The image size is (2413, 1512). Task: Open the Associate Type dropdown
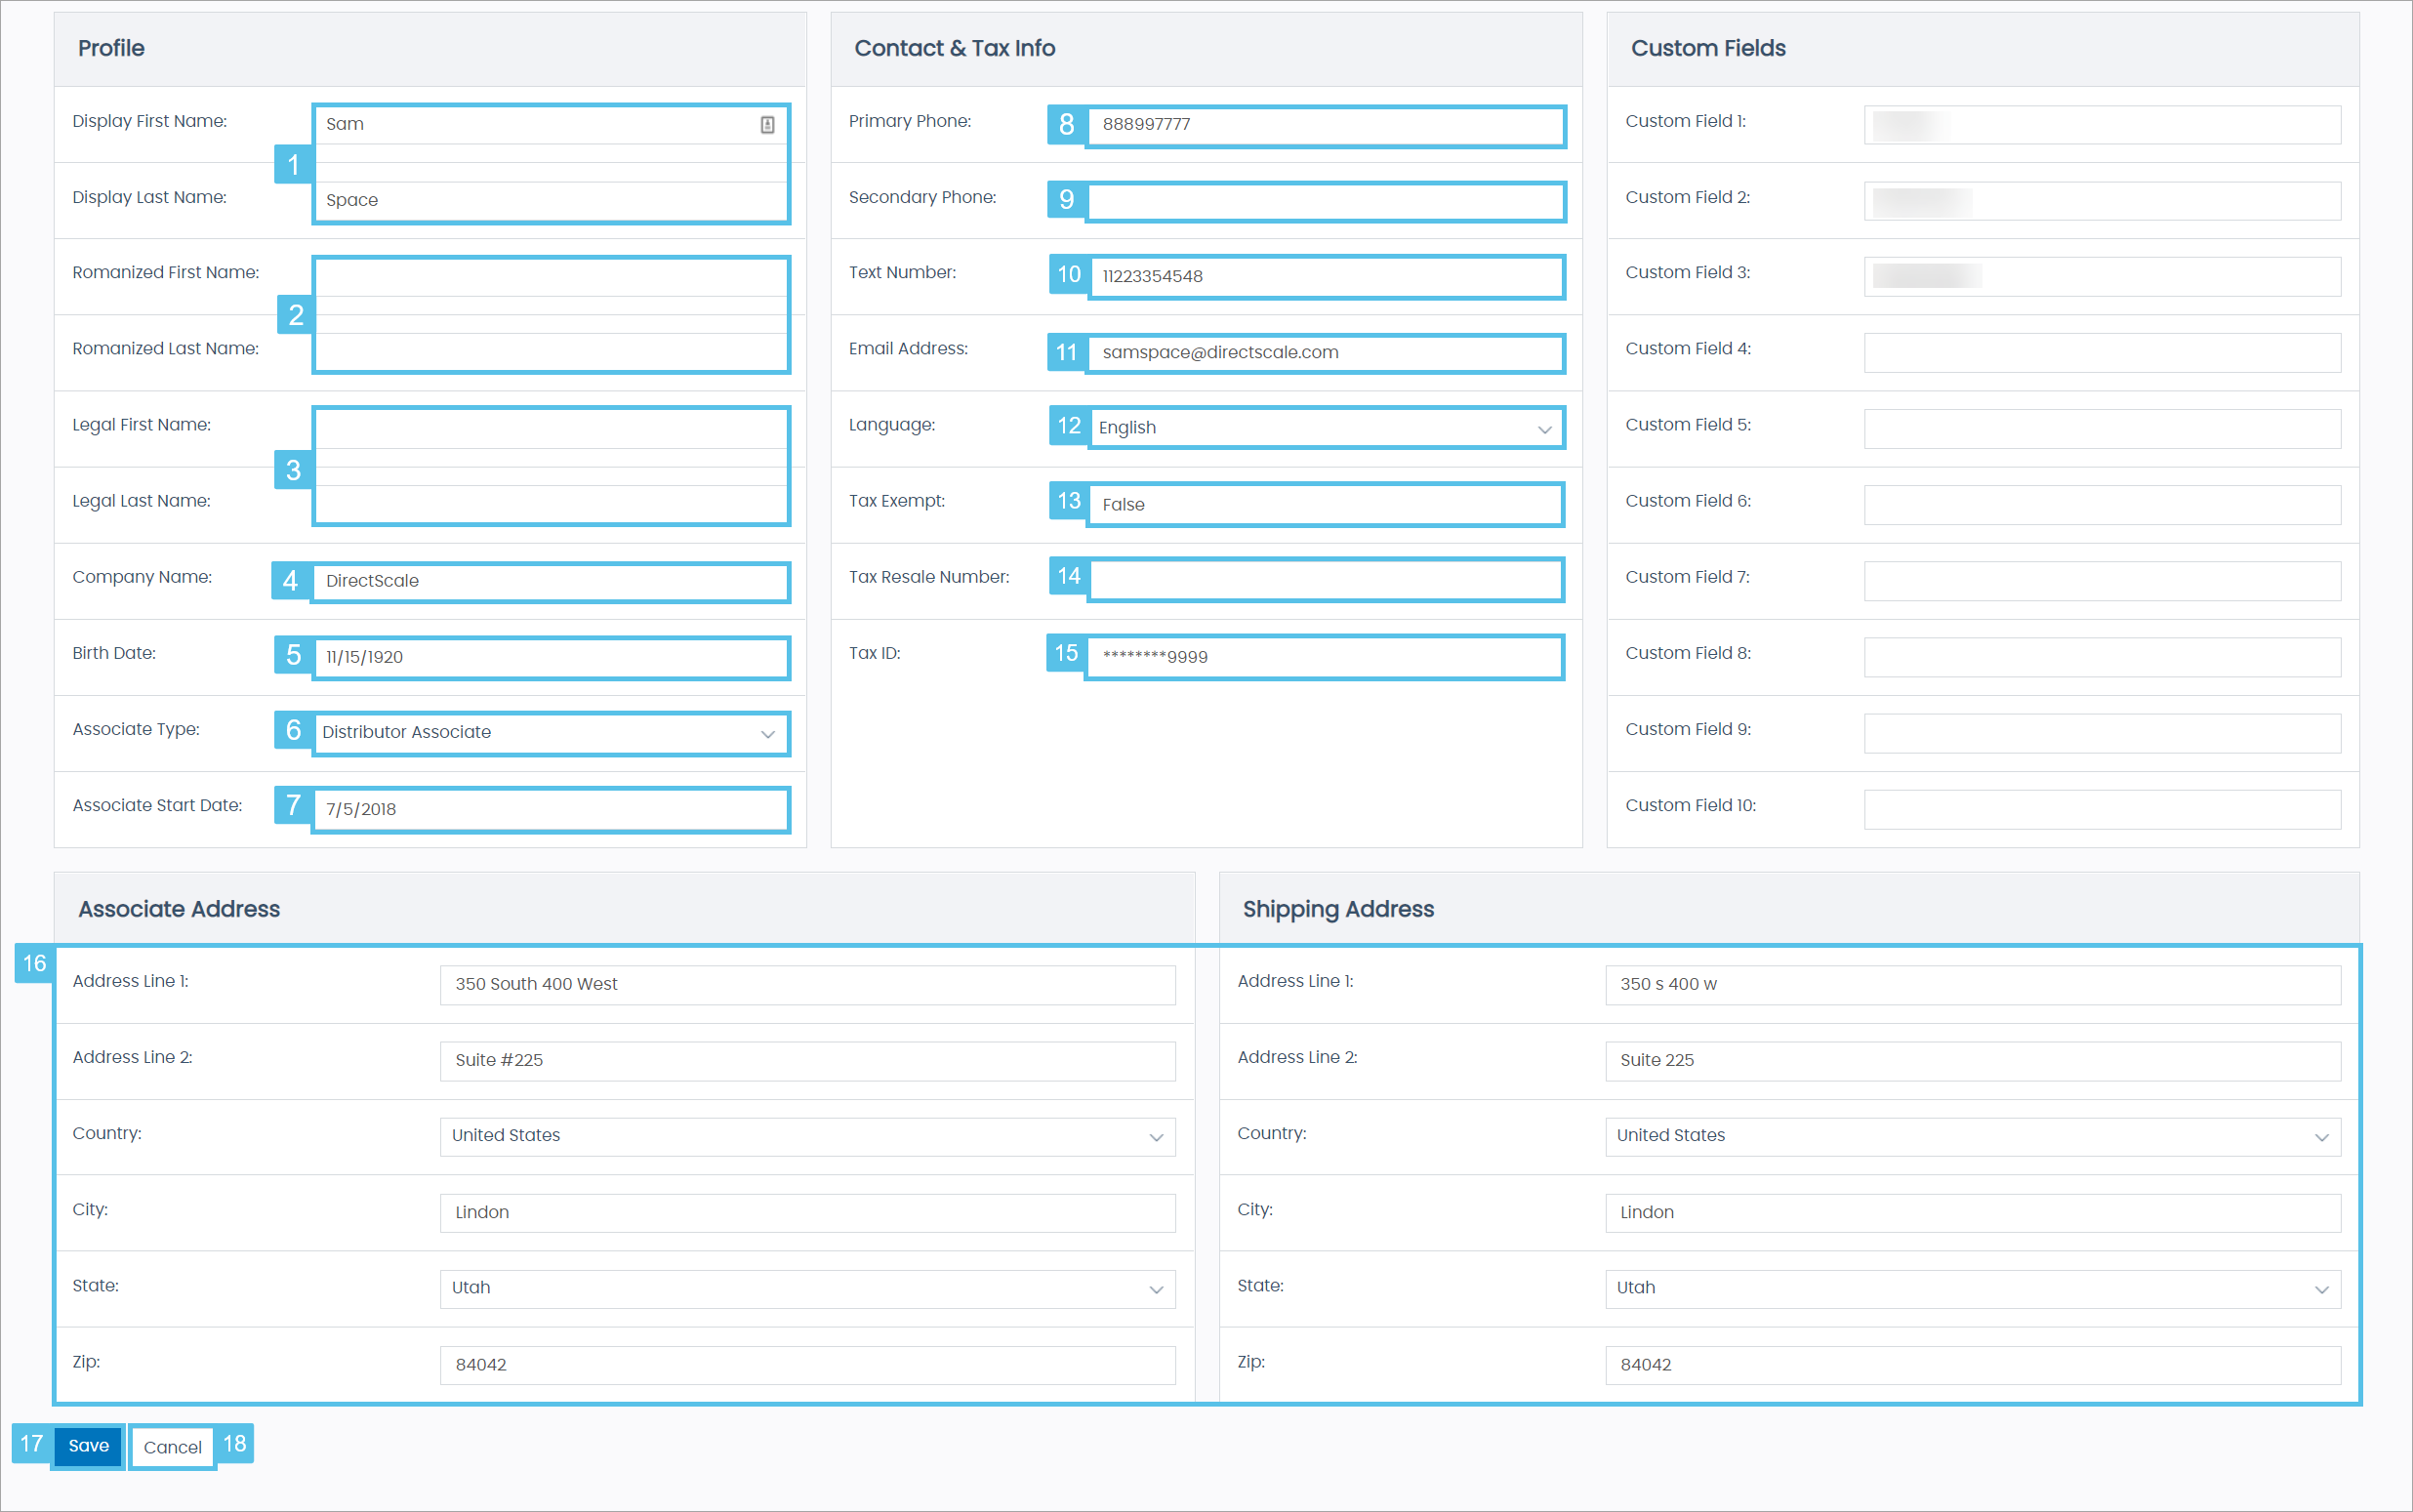[550, 733]
